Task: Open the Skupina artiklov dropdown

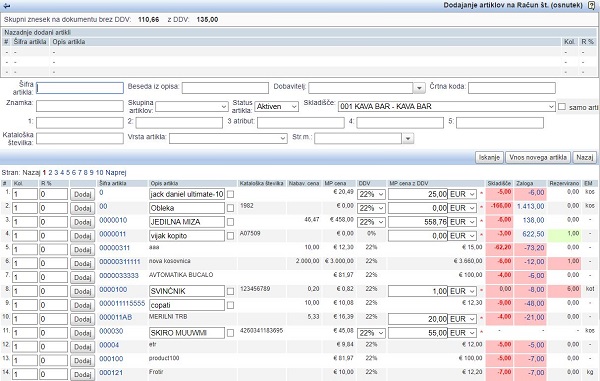Action: tap(192, 107)
